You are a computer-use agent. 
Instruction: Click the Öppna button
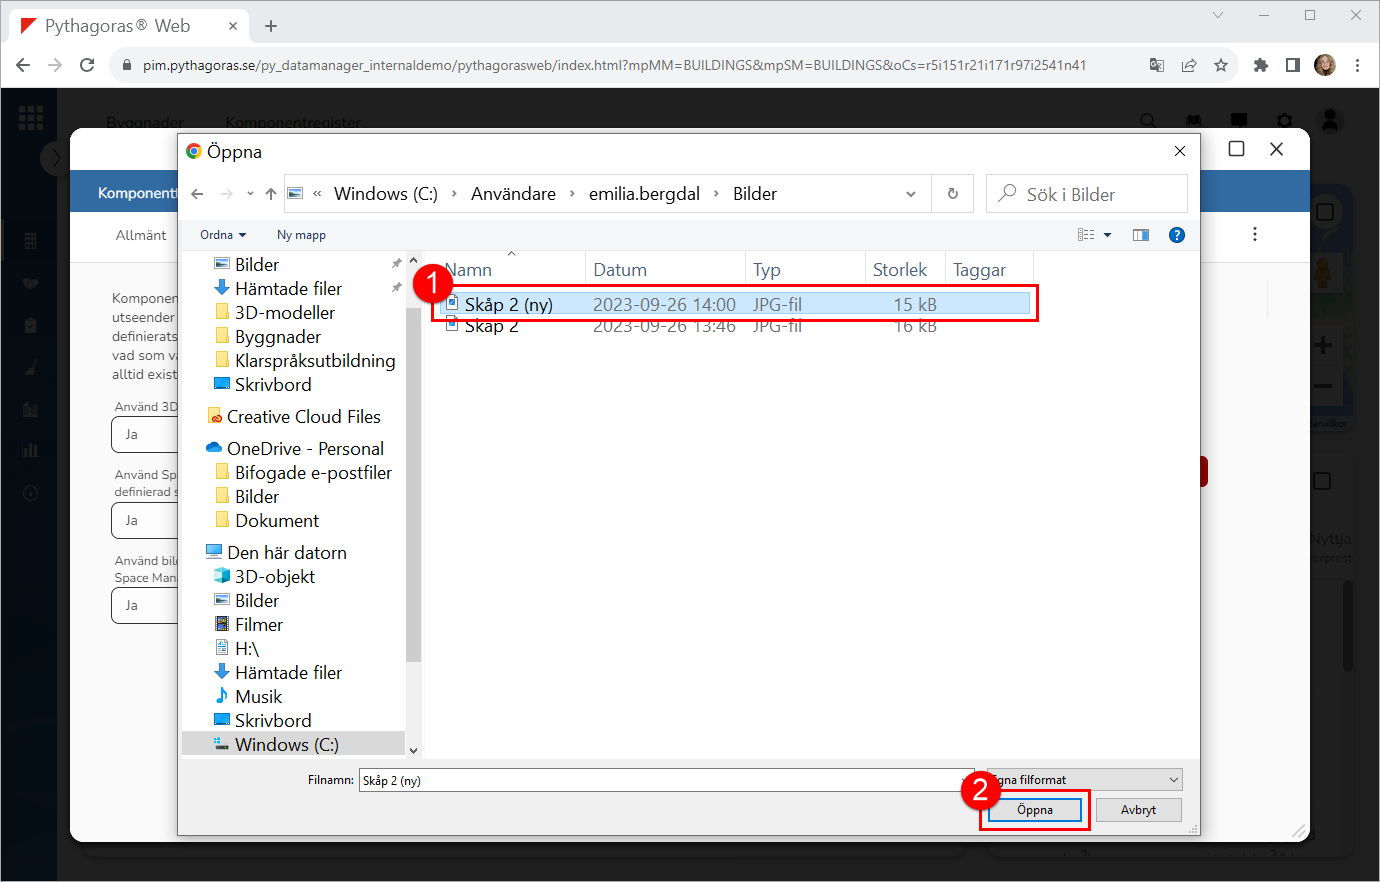point(1034,810)
